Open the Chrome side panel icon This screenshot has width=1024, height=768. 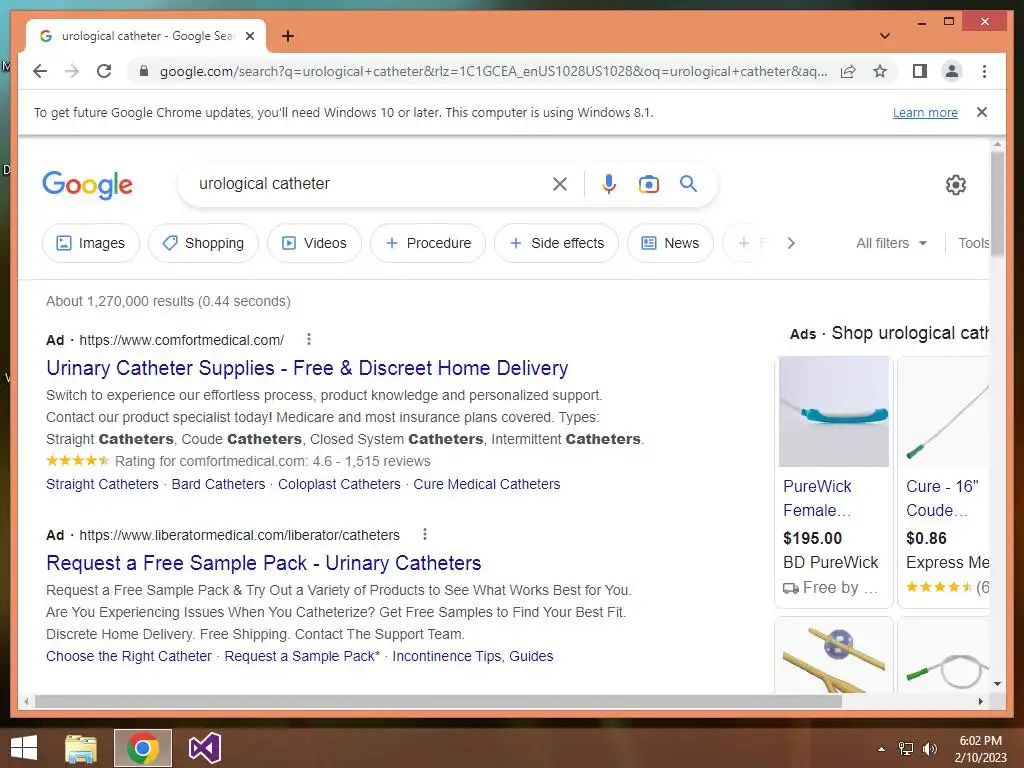[x=920, y=71]
